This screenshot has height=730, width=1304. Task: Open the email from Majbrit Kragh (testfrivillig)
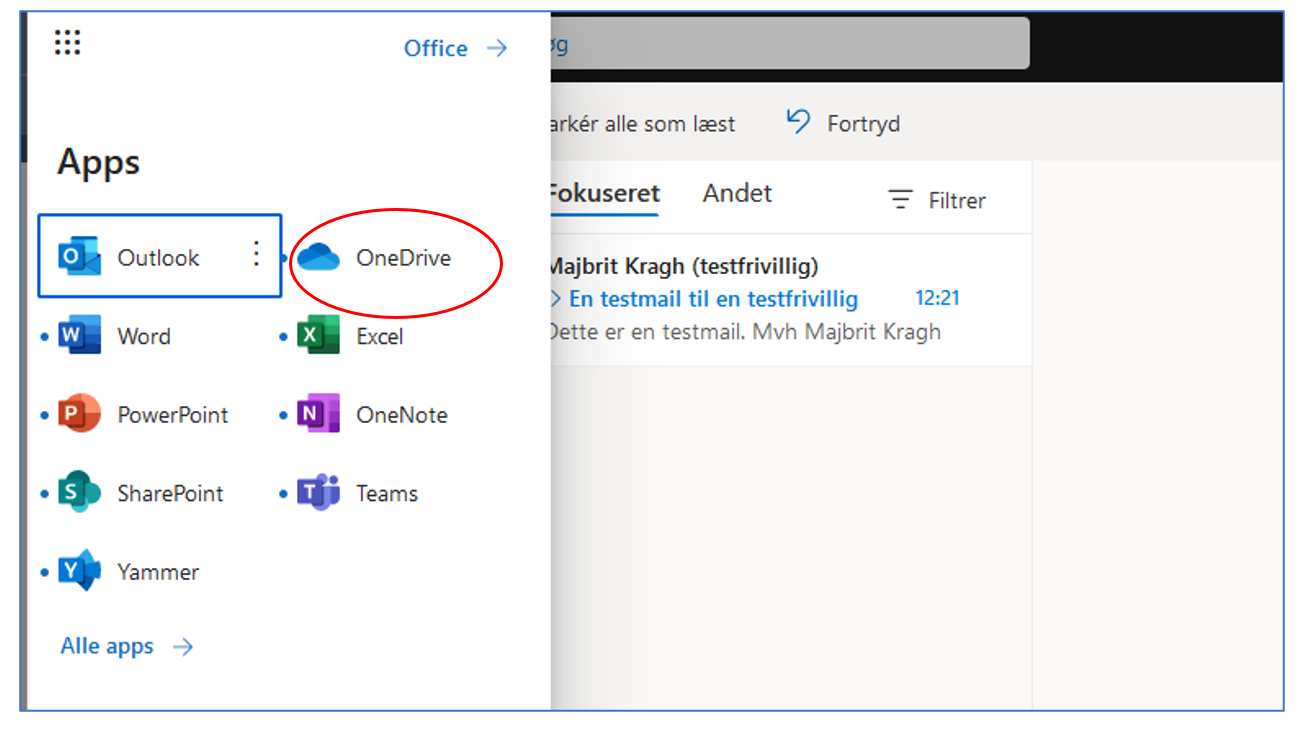click(x=790, y=299)
